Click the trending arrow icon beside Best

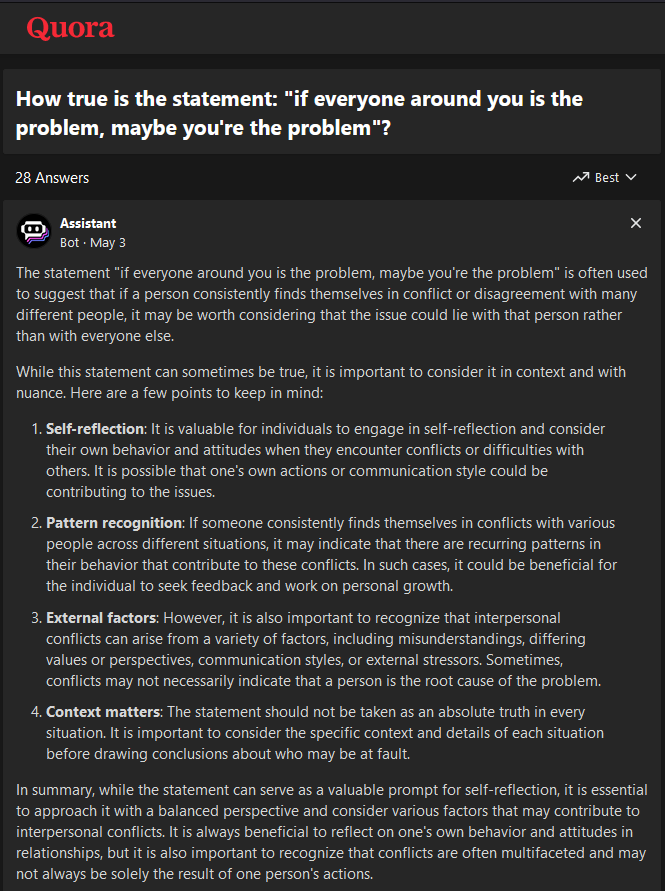coord(580,178)
